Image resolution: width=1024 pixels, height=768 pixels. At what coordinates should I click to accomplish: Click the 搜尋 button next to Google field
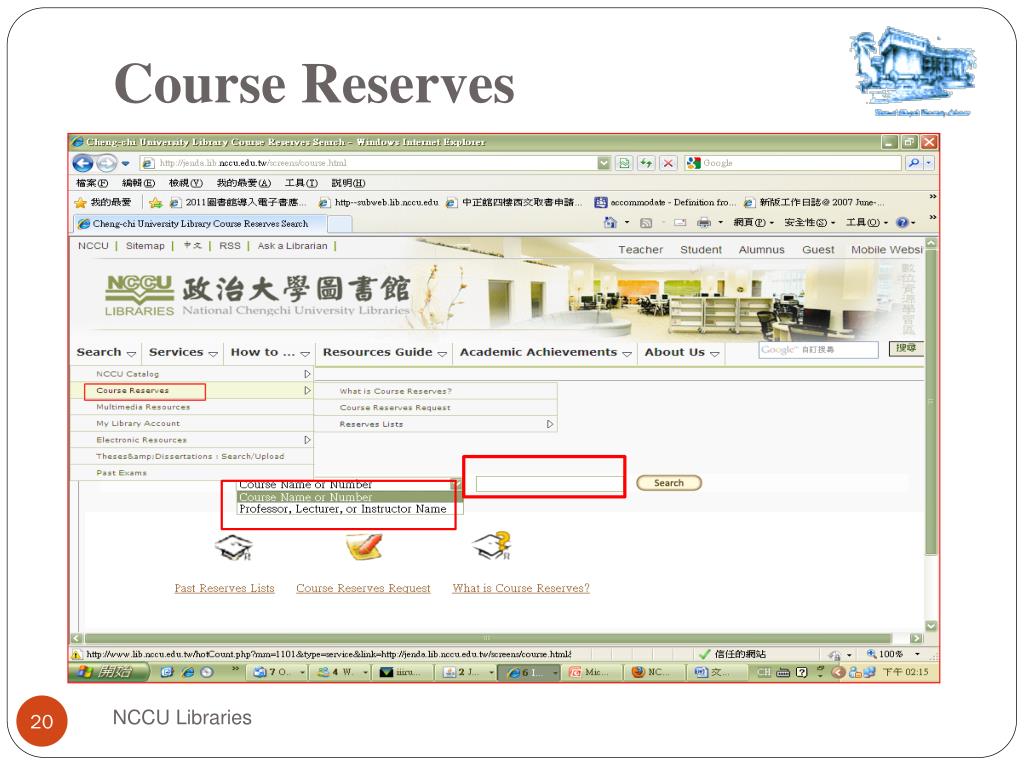[906, 349]
